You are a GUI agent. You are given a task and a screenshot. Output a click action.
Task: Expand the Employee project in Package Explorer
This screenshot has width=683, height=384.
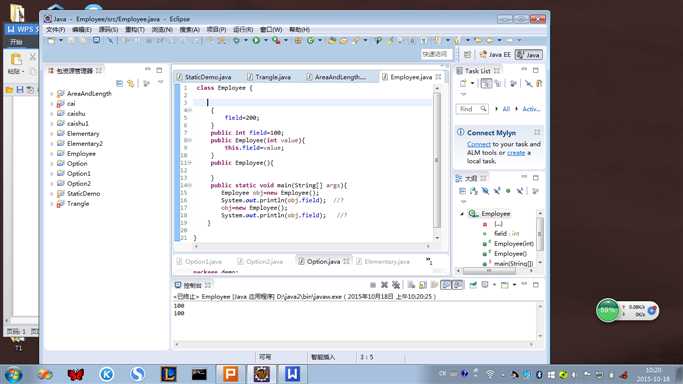point(52,154)
